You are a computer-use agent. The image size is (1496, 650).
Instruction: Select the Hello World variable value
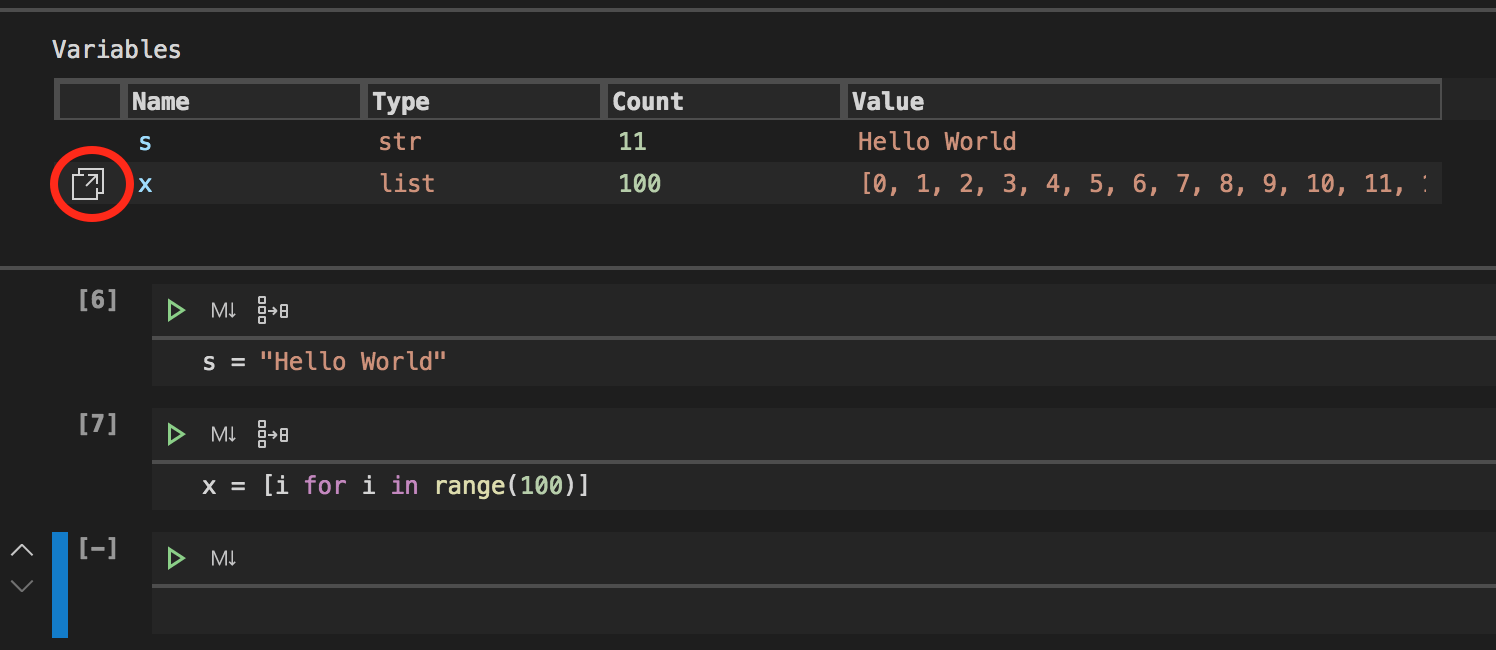coord(936,142)
